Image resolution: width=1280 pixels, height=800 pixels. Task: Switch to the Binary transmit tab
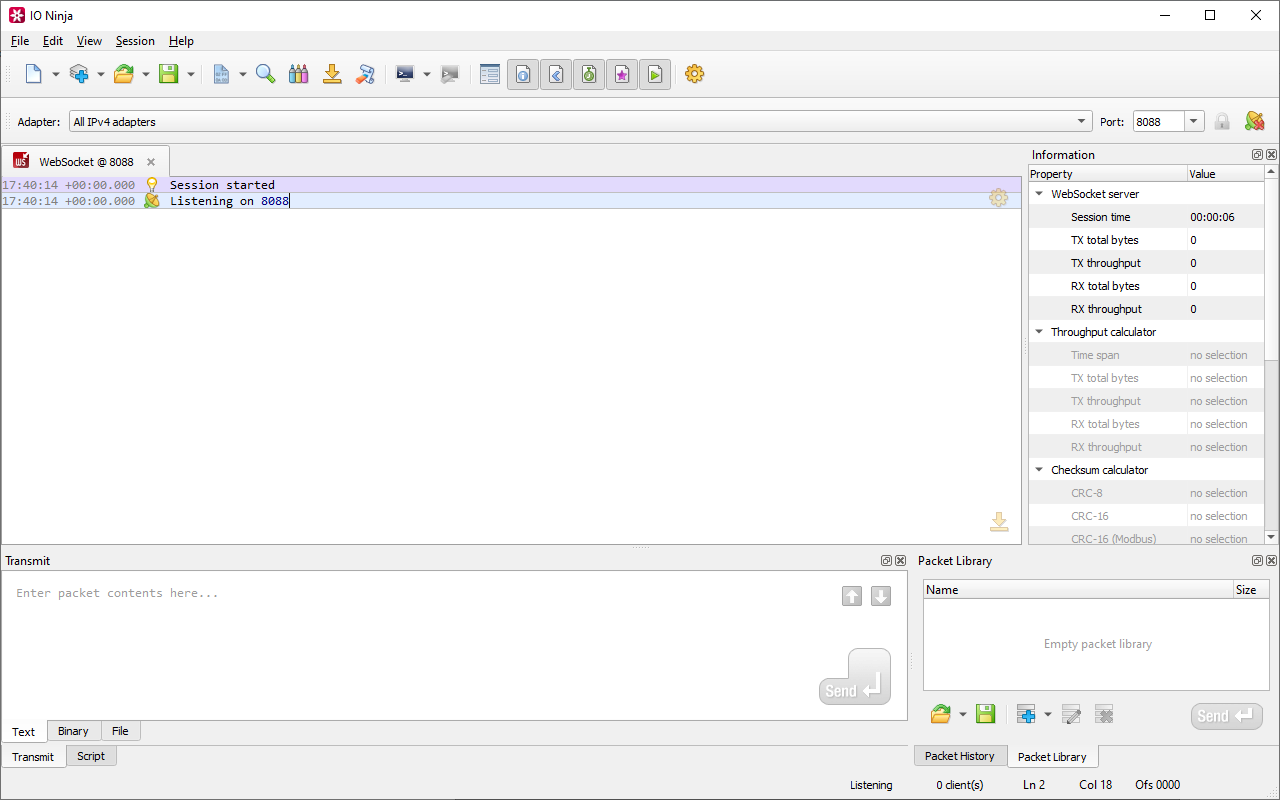pos(73,731)
